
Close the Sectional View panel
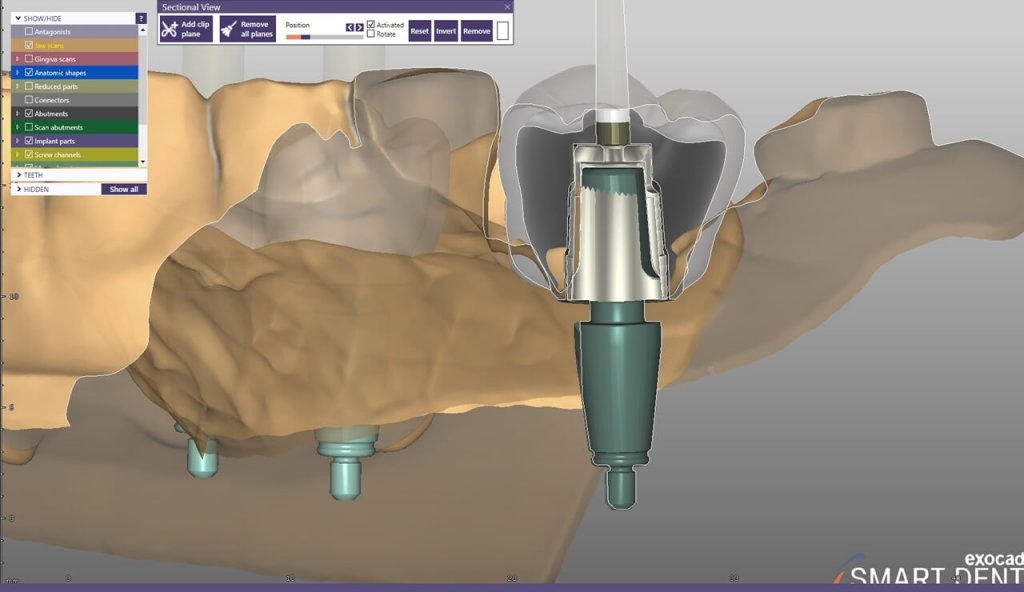click(x=507, y=7)
